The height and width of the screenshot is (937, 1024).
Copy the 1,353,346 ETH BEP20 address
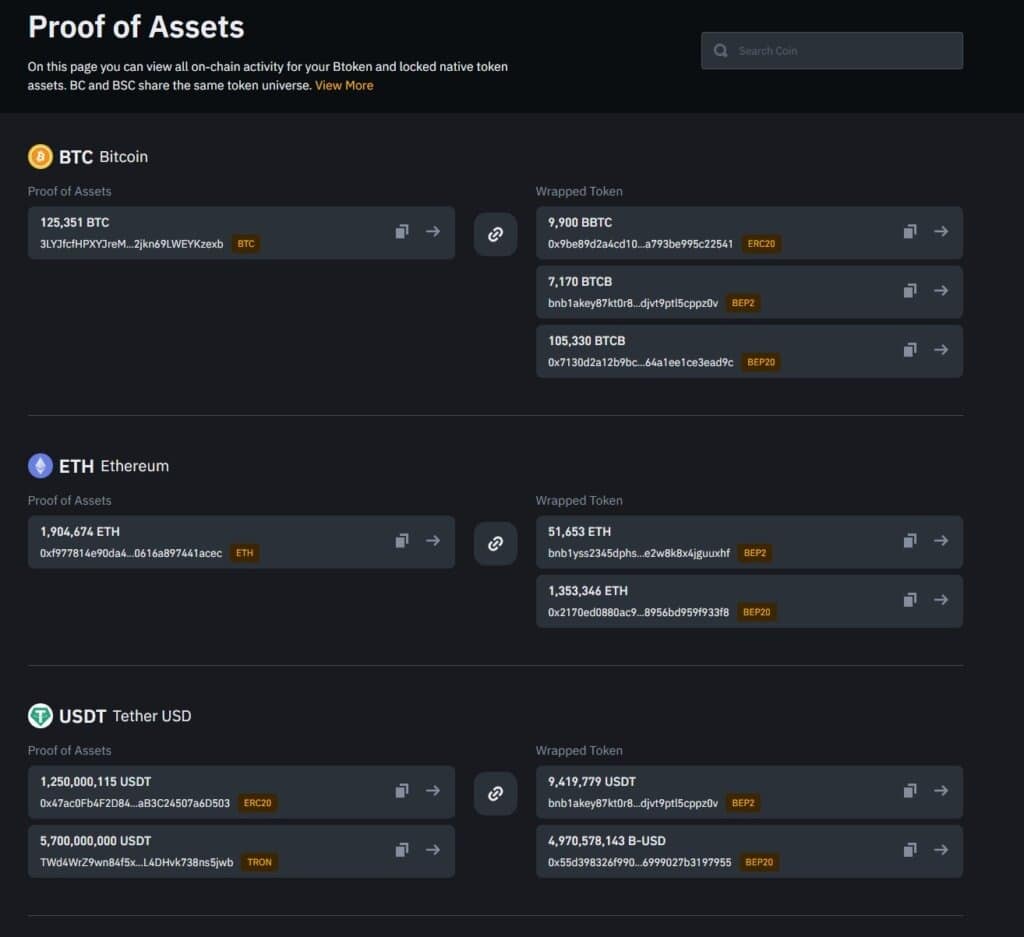910,599
